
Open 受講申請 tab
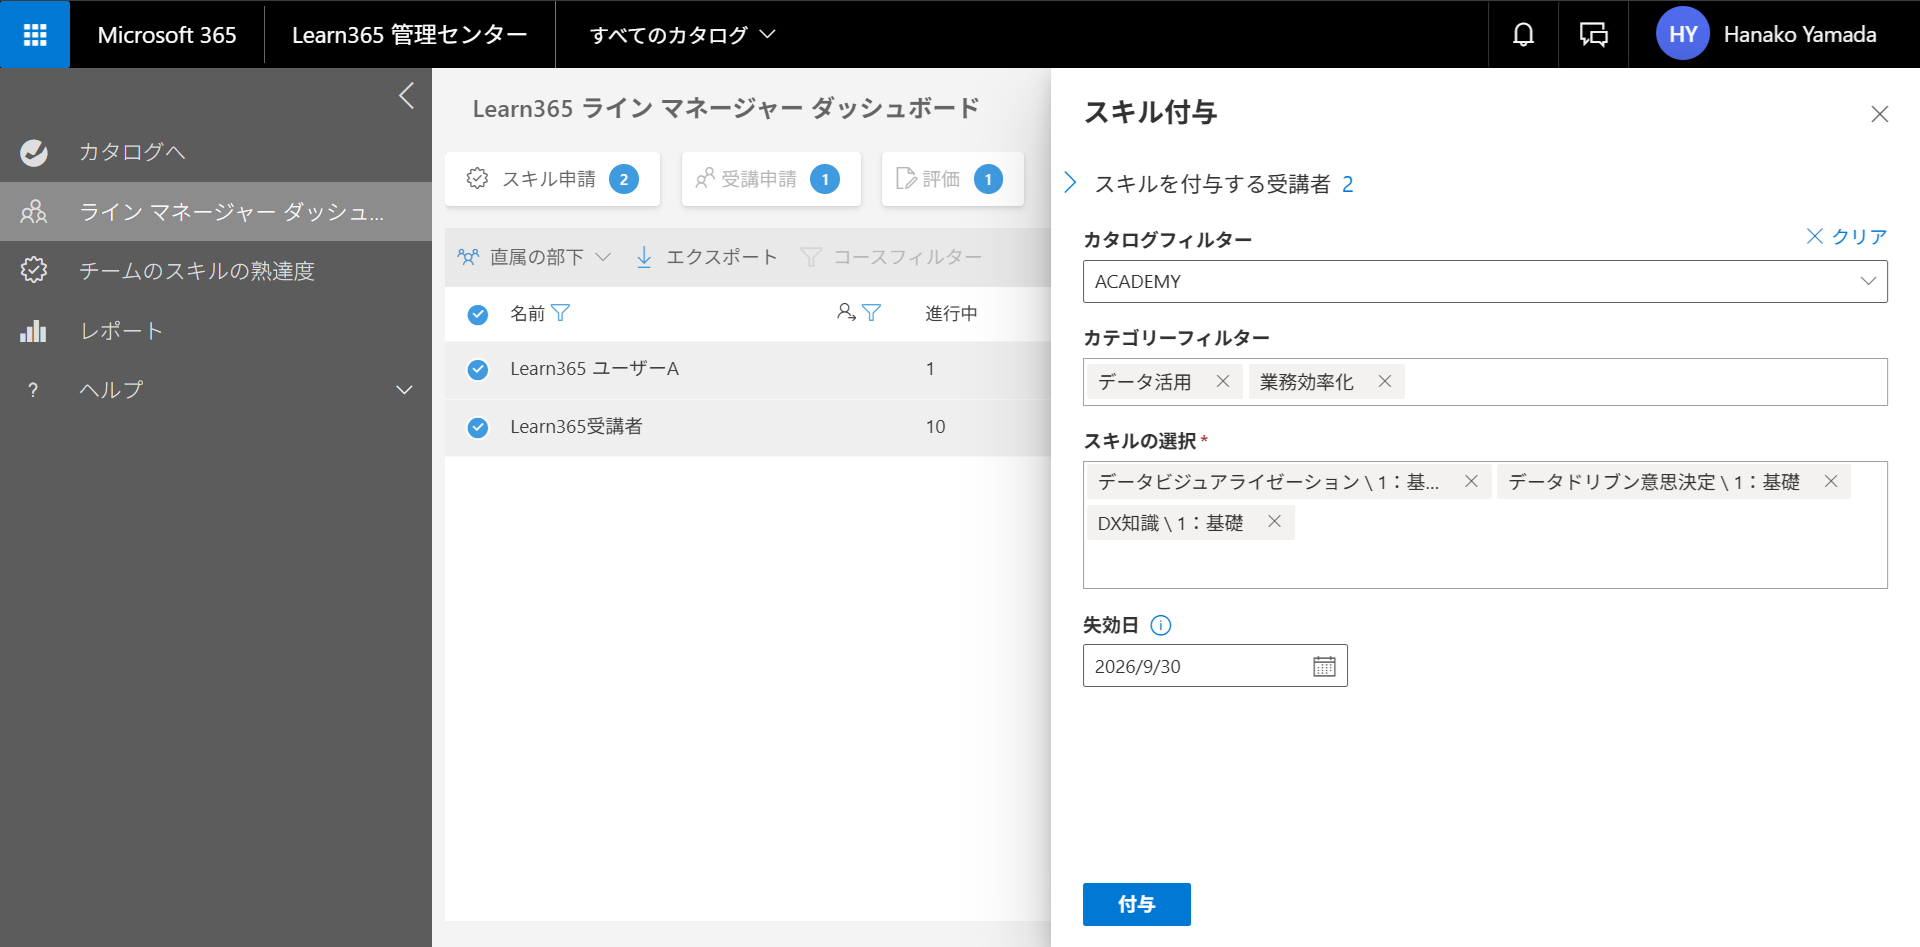pos(770,179)
